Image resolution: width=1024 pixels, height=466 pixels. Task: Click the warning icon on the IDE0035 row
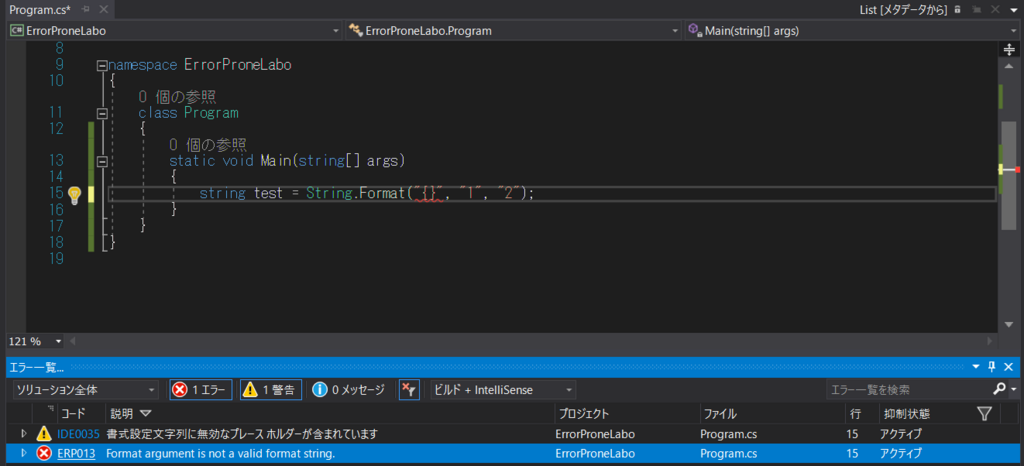44,433
